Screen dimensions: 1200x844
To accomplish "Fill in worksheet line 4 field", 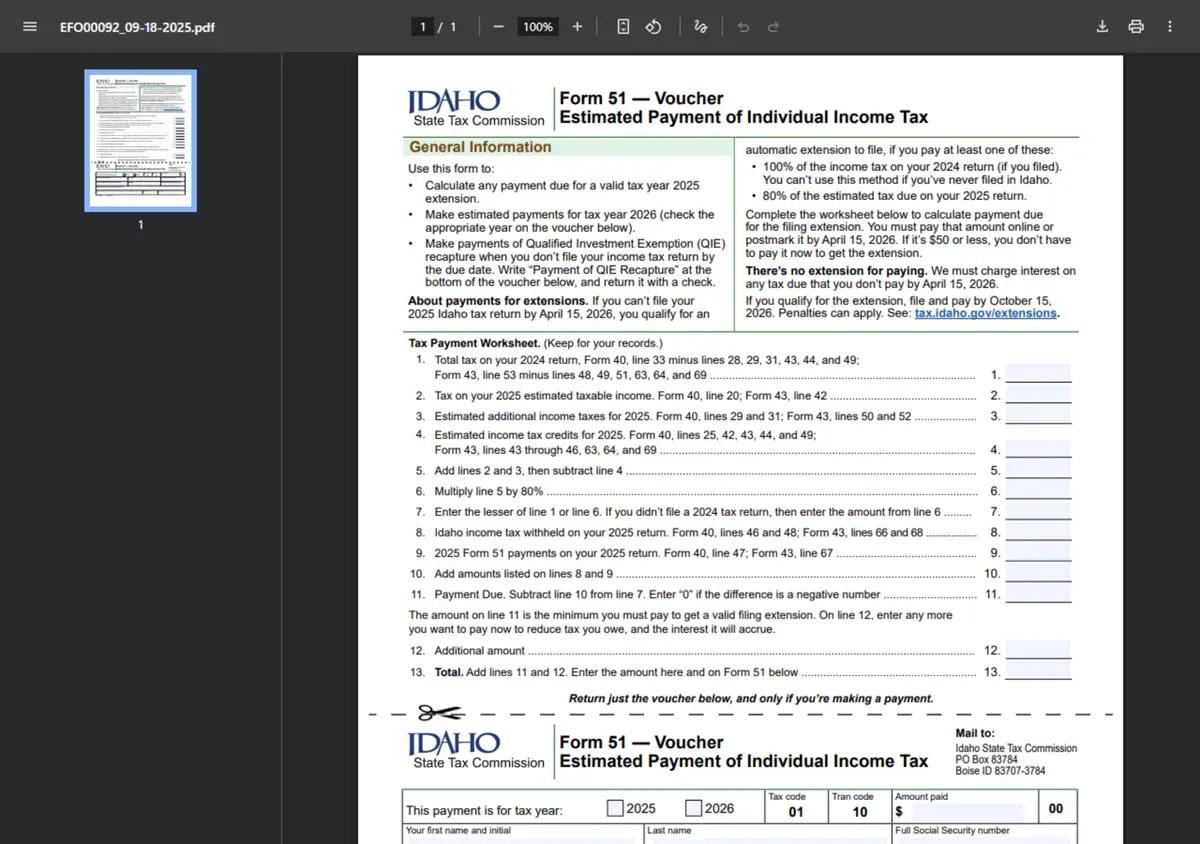I will click(1038, 449).
